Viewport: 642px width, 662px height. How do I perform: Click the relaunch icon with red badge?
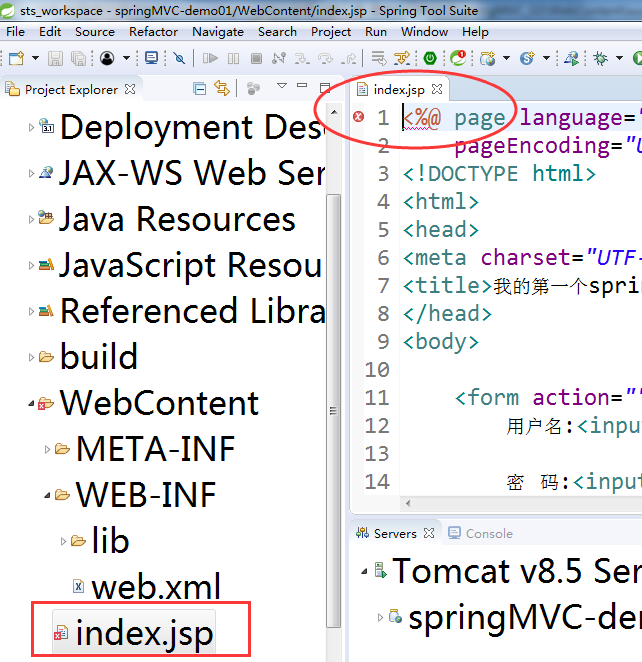pos(458,58)
